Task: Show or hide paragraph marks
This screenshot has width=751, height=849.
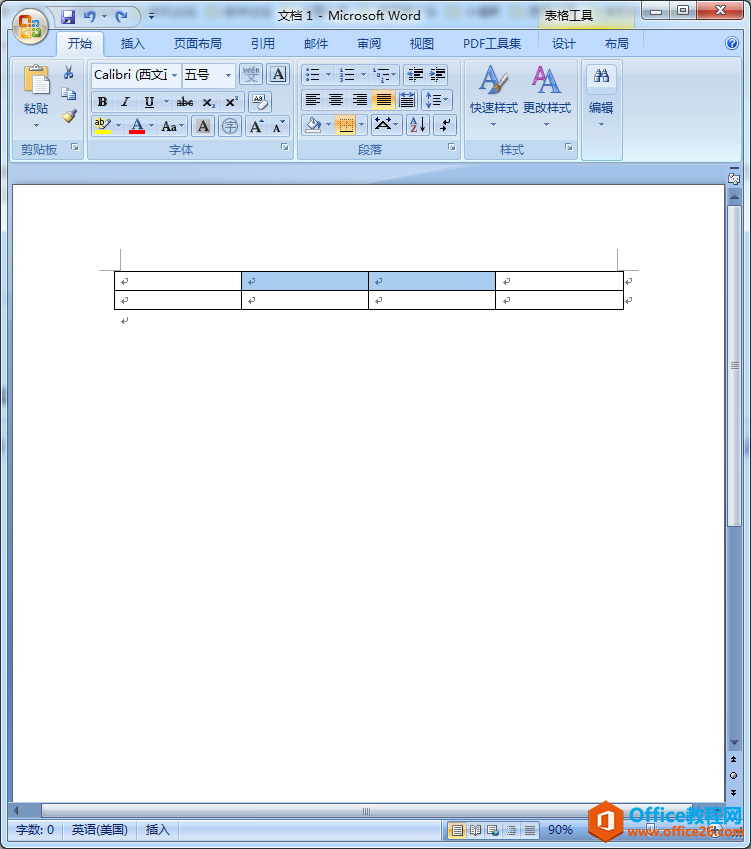Action: (x=445, y=126)
